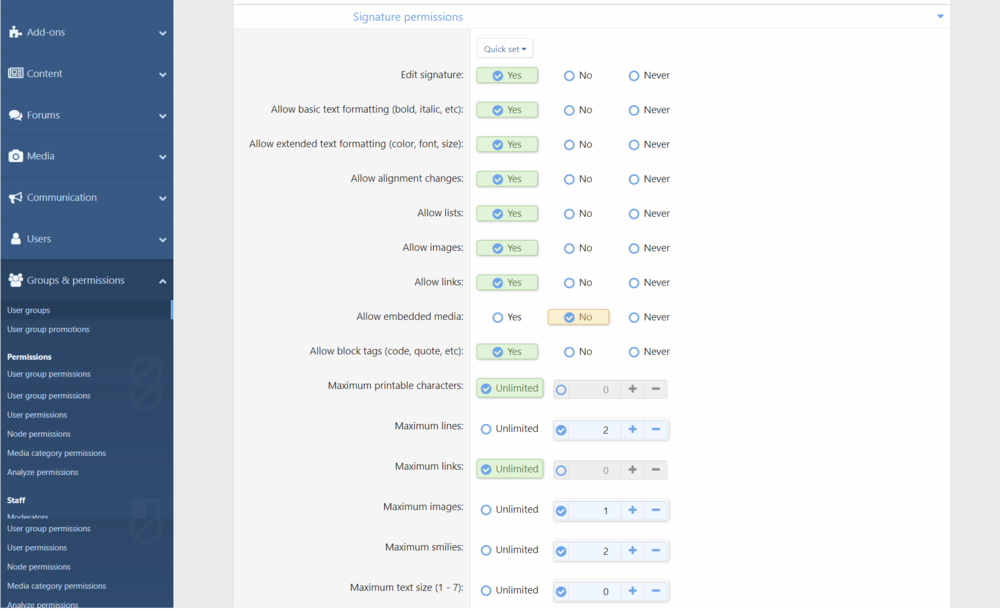Select Yes for Allow embedded media
The width and height of the screenshot is (1000, 611).
pos(498,317)
